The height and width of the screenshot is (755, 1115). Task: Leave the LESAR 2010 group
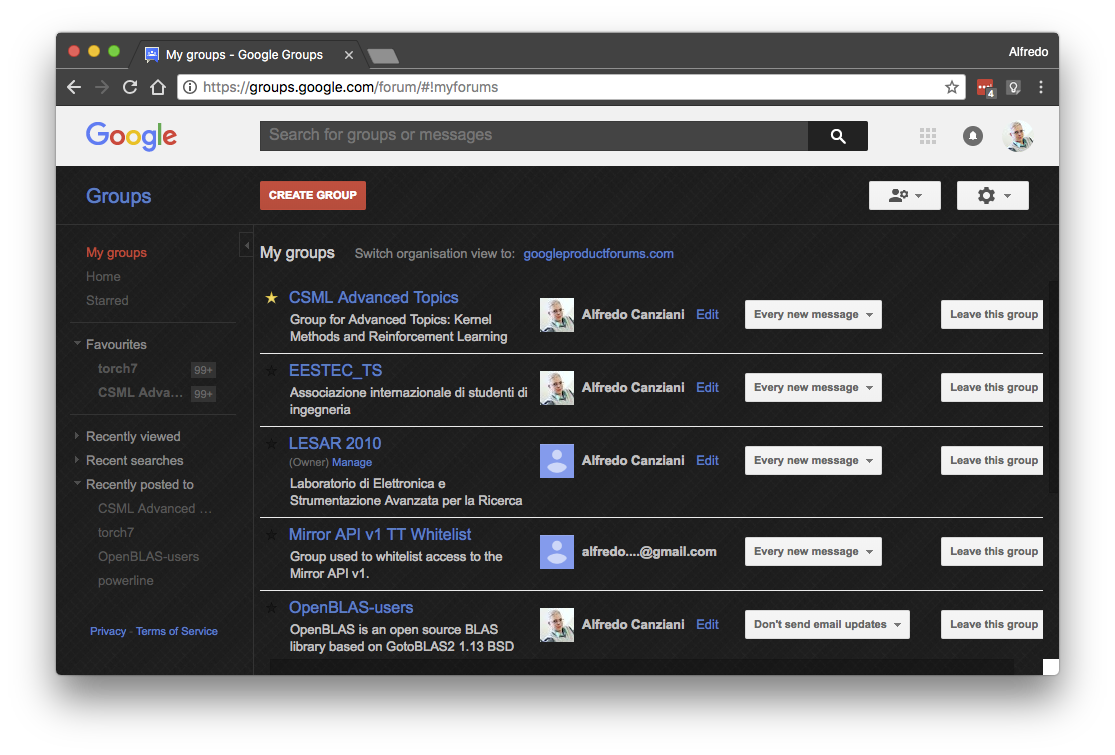click(x=993, y=461)
